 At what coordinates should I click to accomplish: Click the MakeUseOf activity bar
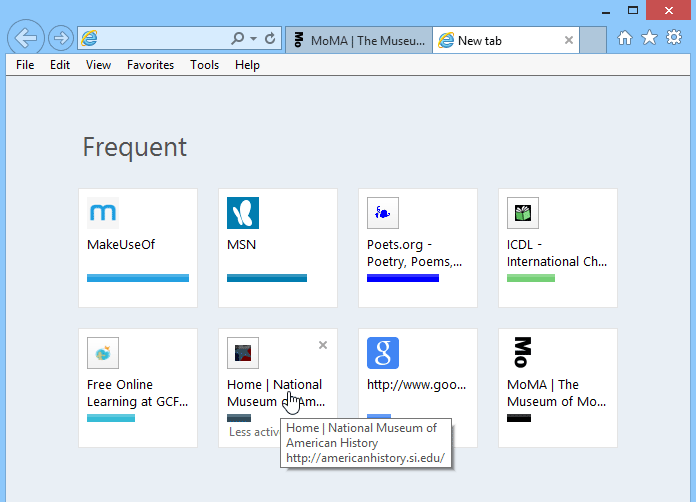click(138, 278)
